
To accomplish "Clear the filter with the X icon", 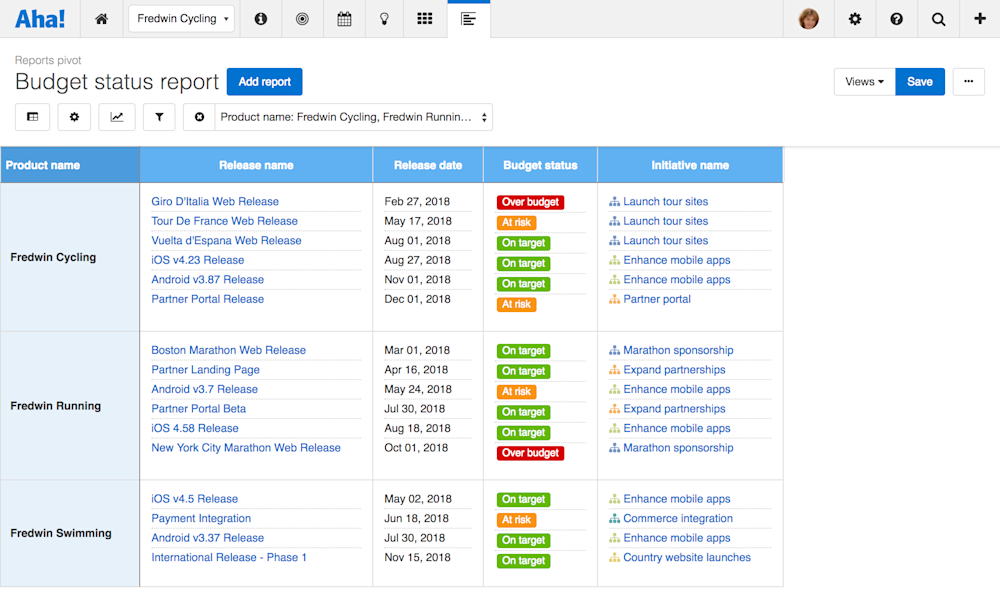I will coord(199,116).
